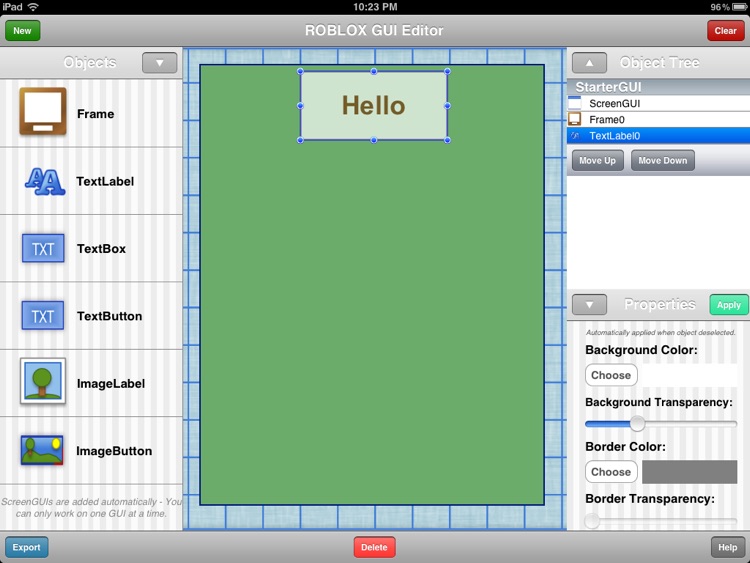Select the Frame object icon
The width and height of the screenshot is (750, 563).
tap(43, 111)
